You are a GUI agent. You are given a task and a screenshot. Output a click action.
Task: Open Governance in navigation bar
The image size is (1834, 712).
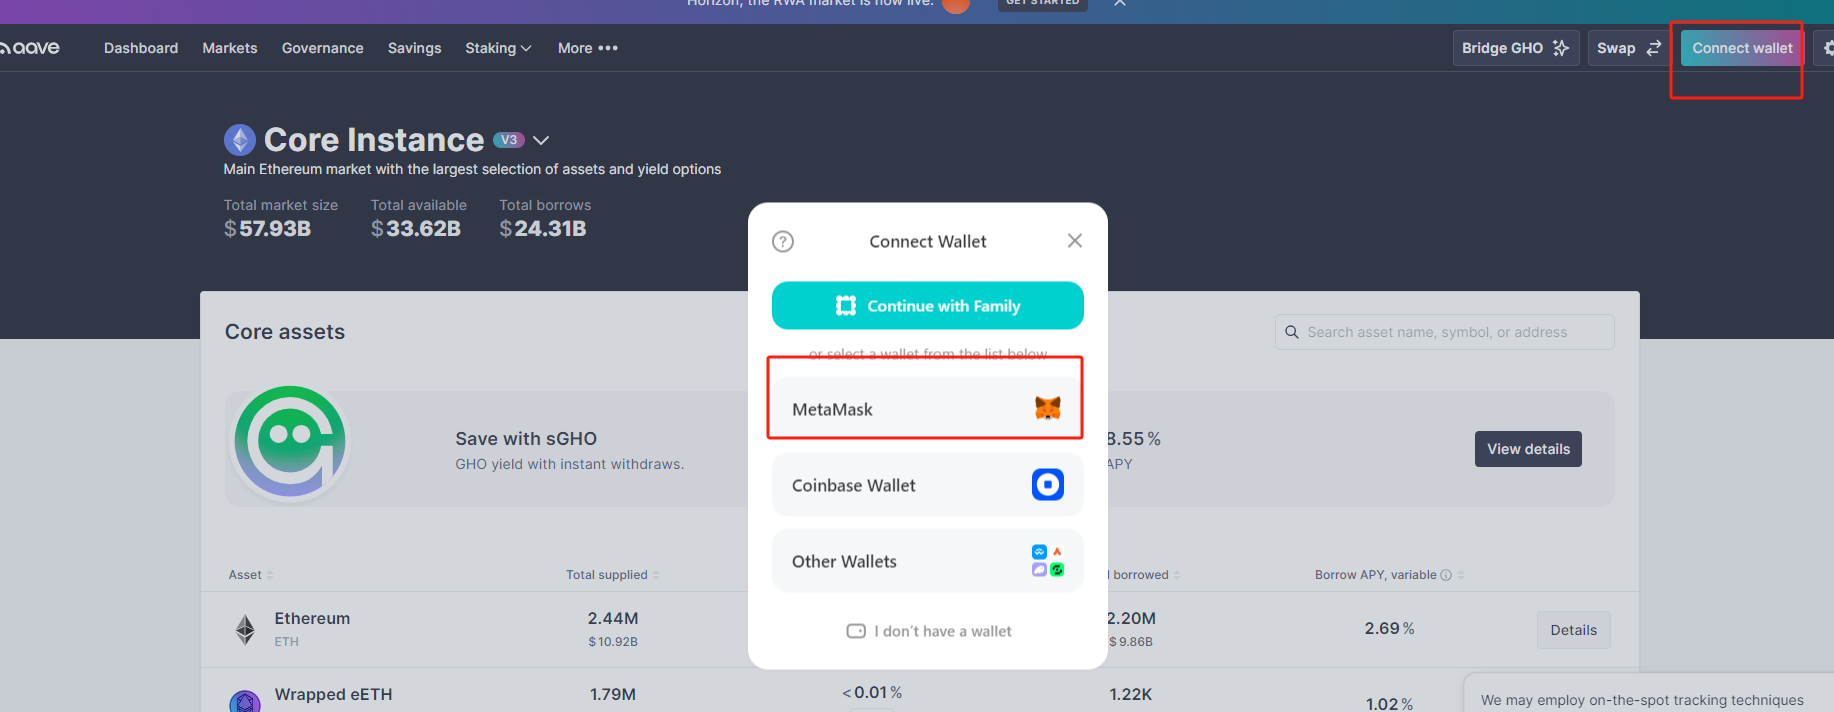click(323, 48)
